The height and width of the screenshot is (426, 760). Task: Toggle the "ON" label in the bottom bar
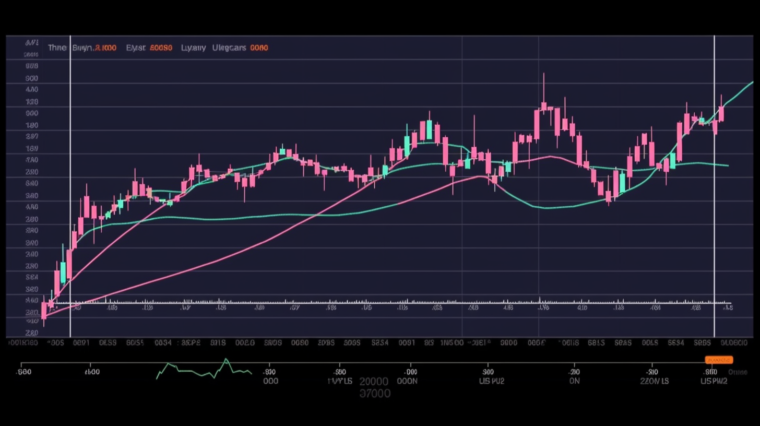576,381
